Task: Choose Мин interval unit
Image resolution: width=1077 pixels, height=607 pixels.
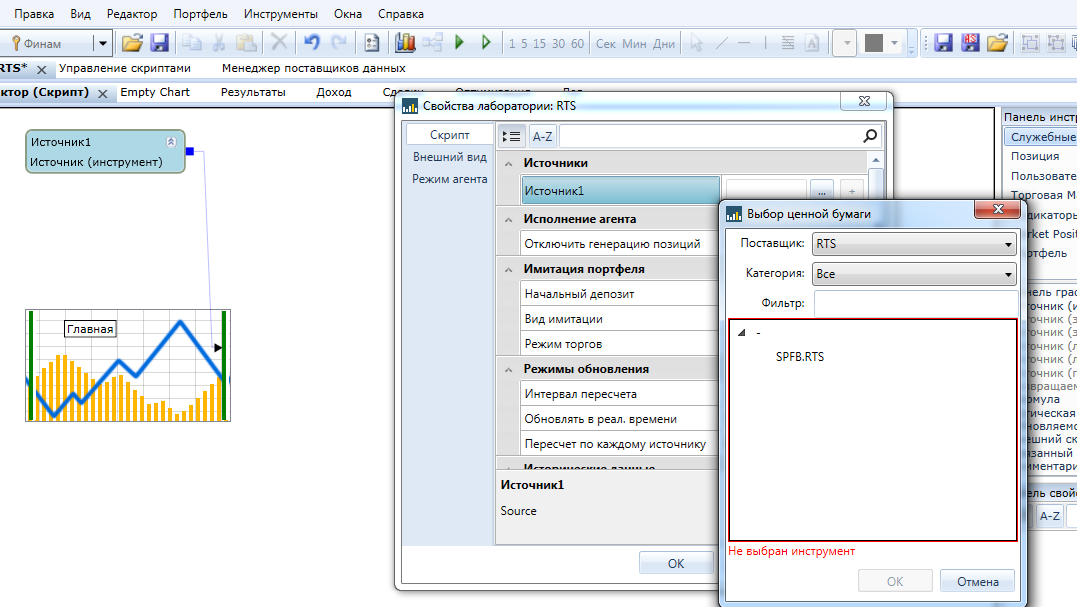Action: coord(634,44)
